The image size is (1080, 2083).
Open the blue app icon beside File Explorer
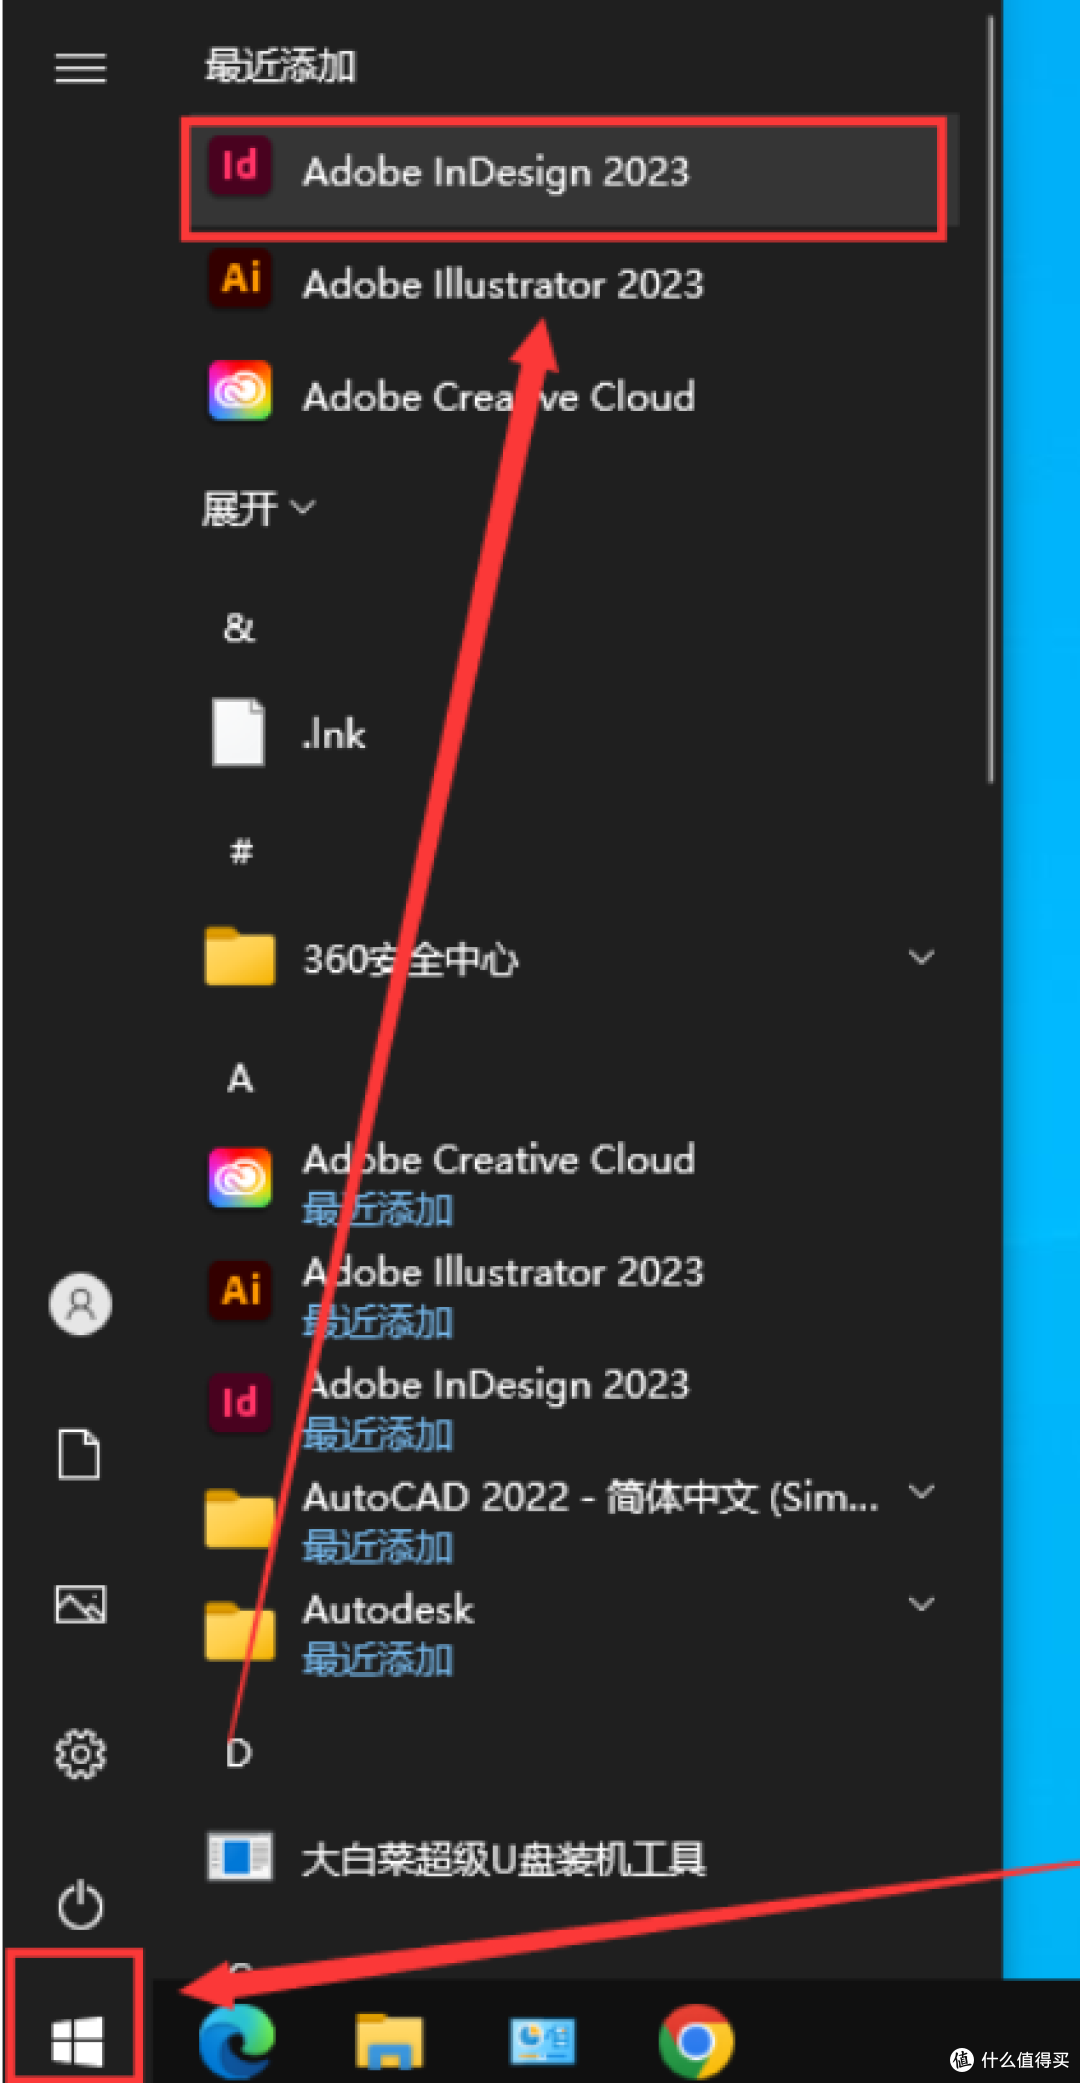(542, 2040)
